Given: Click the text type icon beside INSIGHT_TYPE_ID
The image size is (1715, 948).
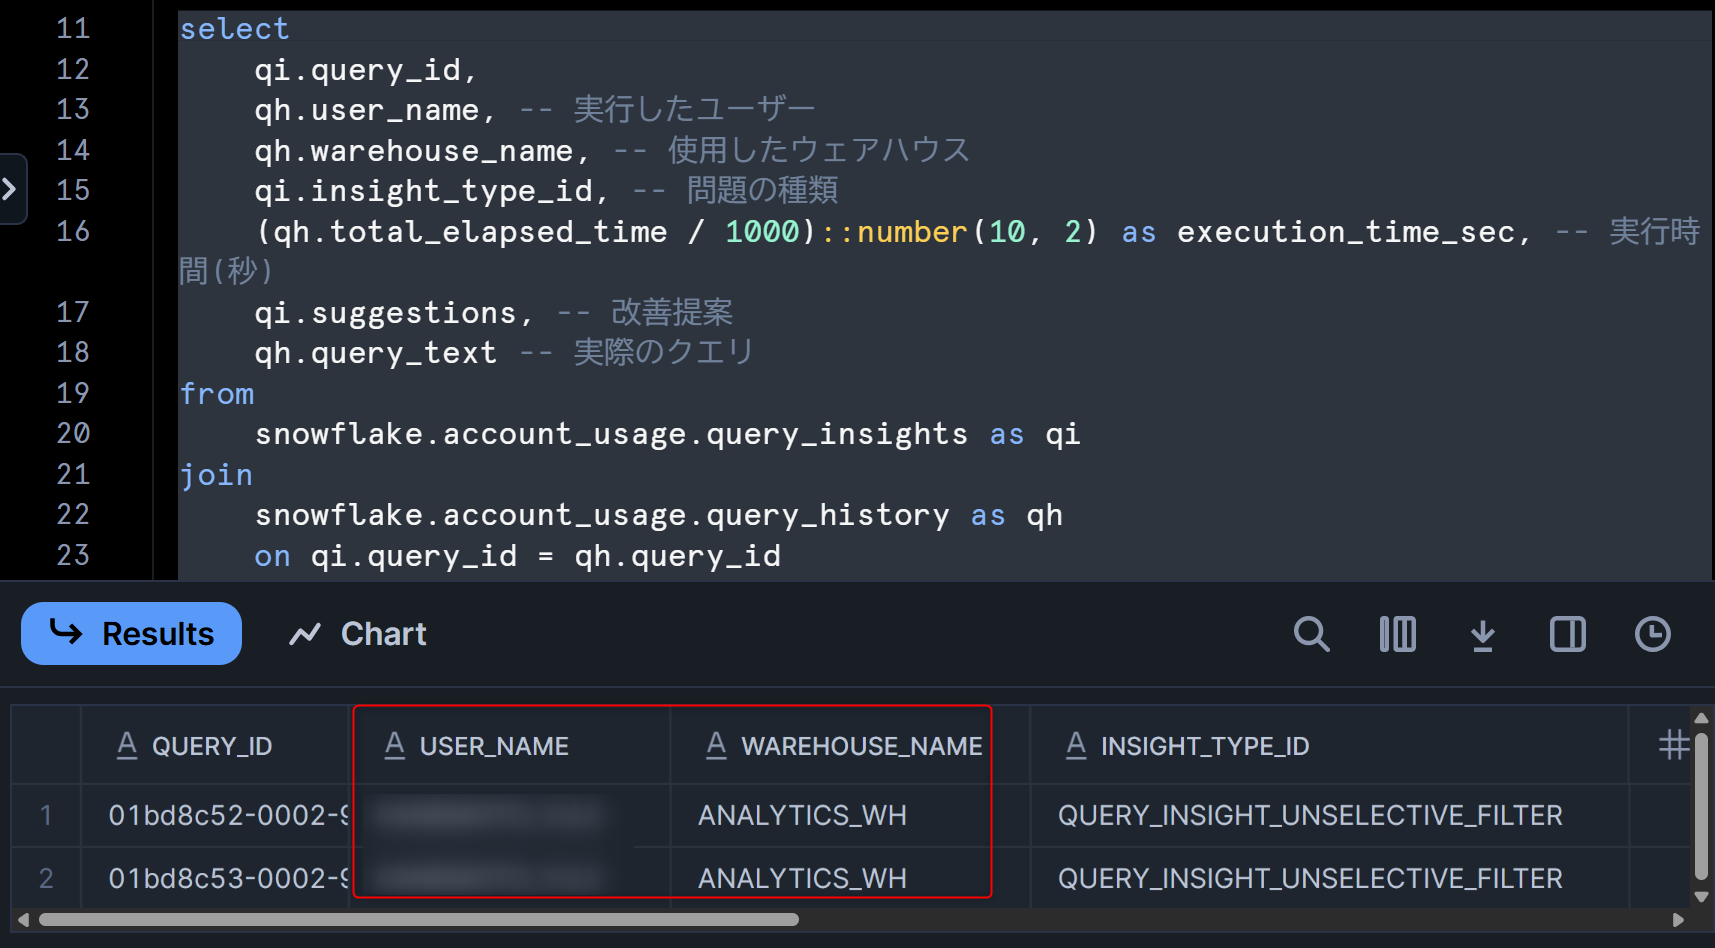Looking at the screenshot, I should click(x=1076, y=745).
